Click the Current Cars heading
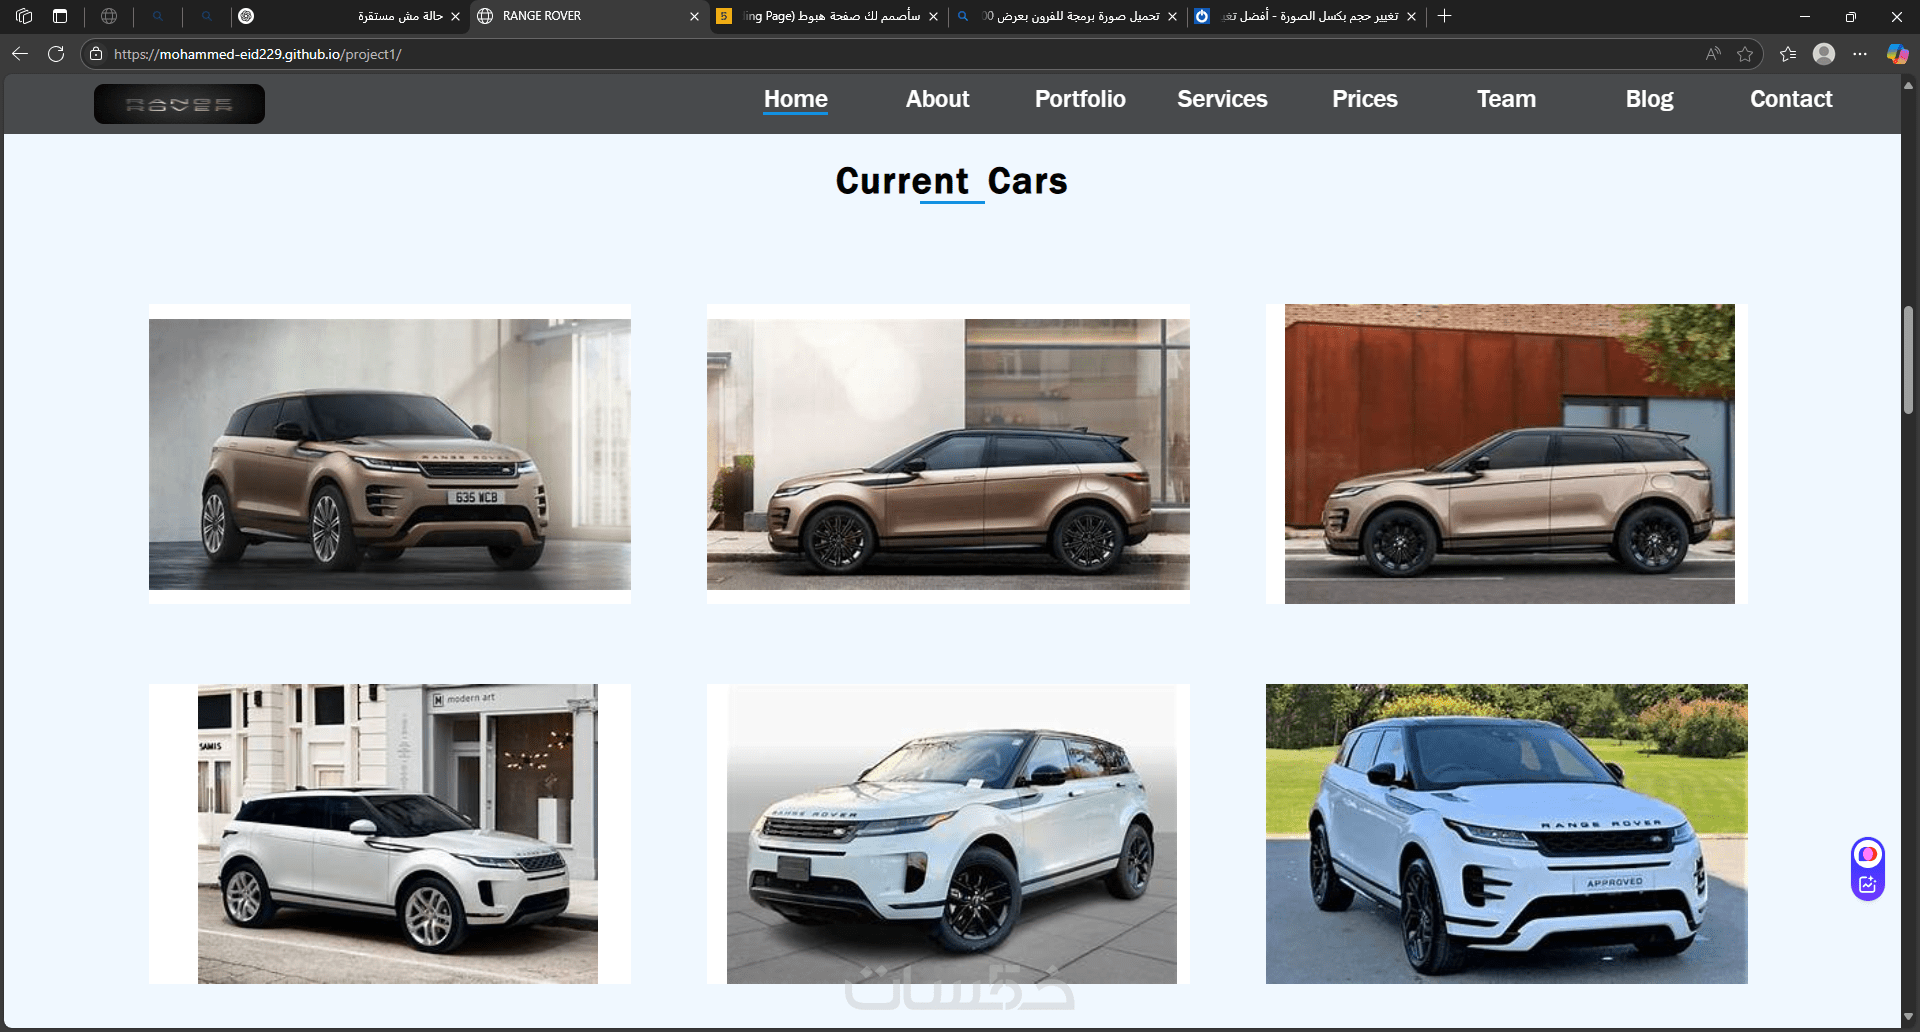 tap(952, 181)
